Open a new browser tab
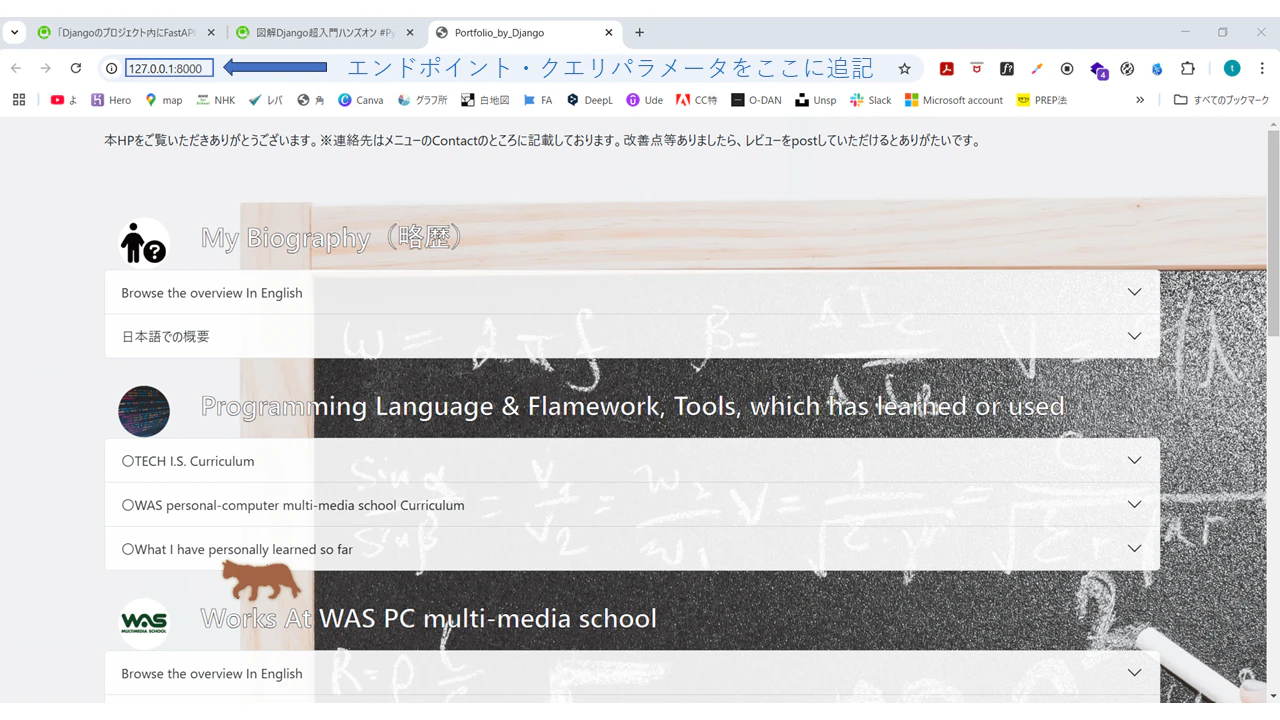1280x720 pixels. (x=640, y=32)
